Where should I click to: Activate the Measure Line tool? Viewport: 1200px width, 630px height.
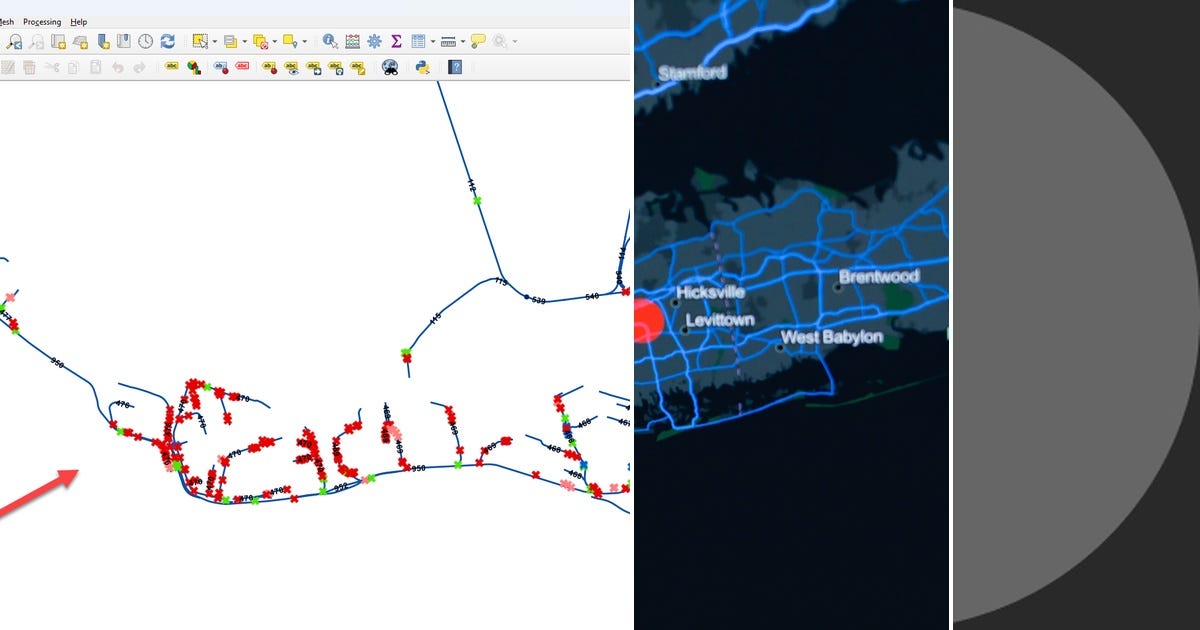448,41
